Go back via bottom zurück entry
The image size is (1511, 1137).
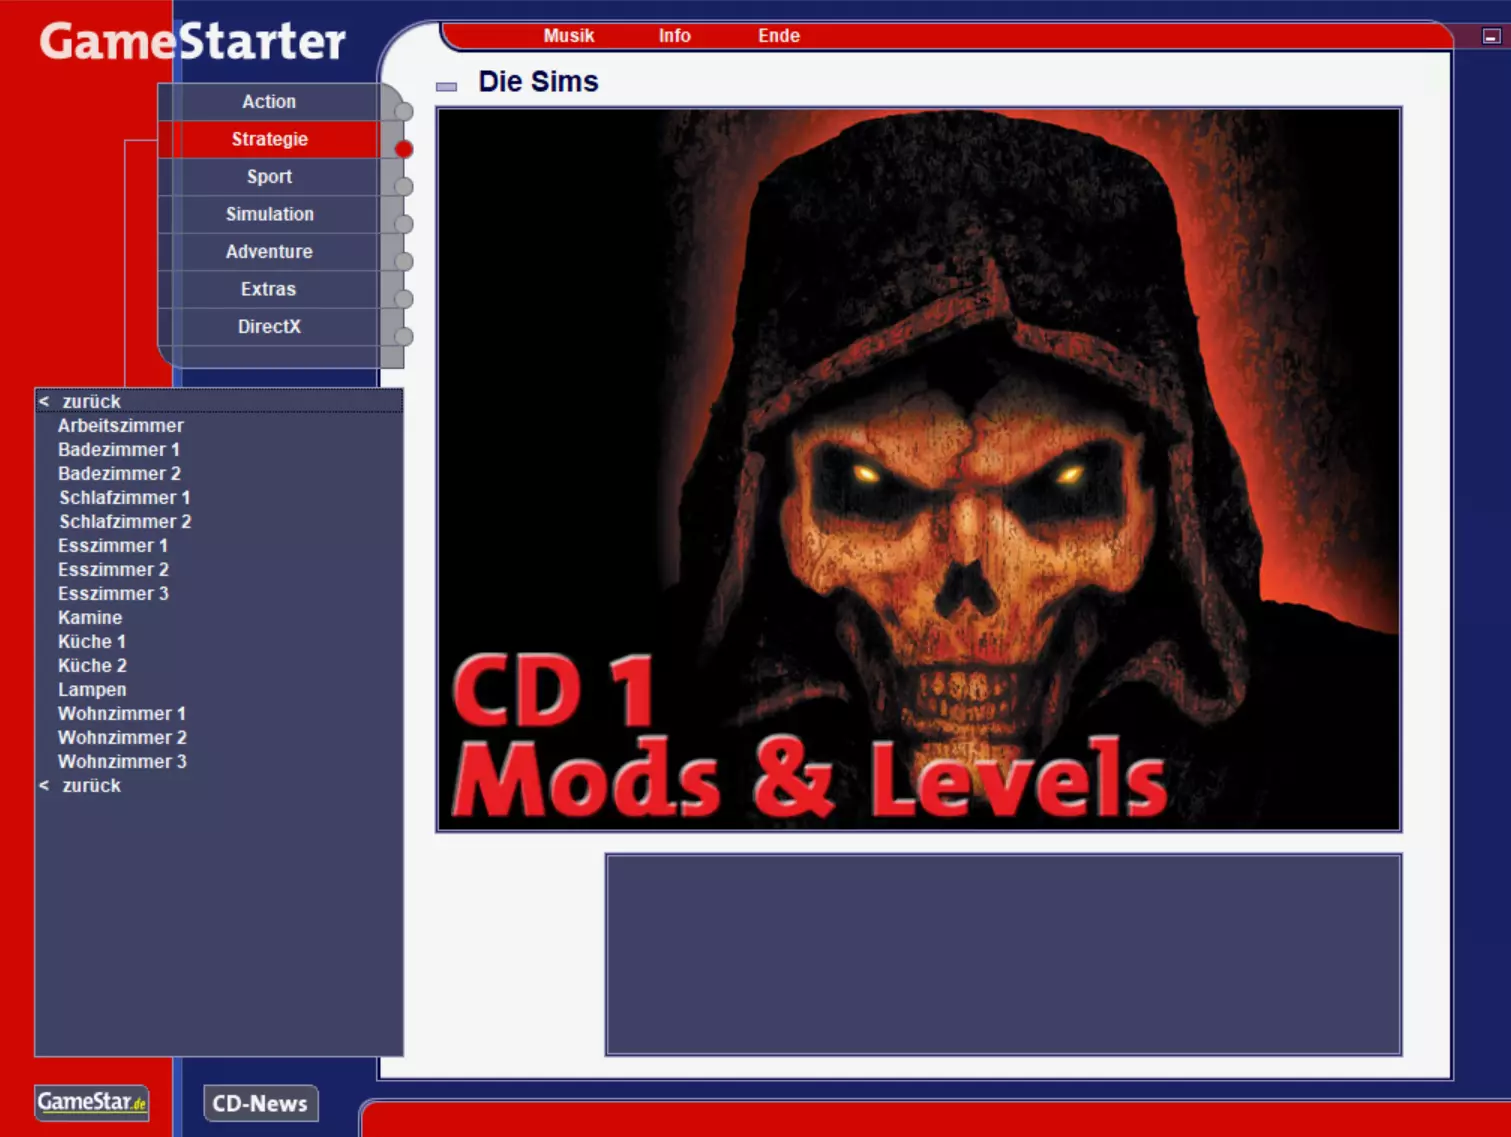(219, 785)
